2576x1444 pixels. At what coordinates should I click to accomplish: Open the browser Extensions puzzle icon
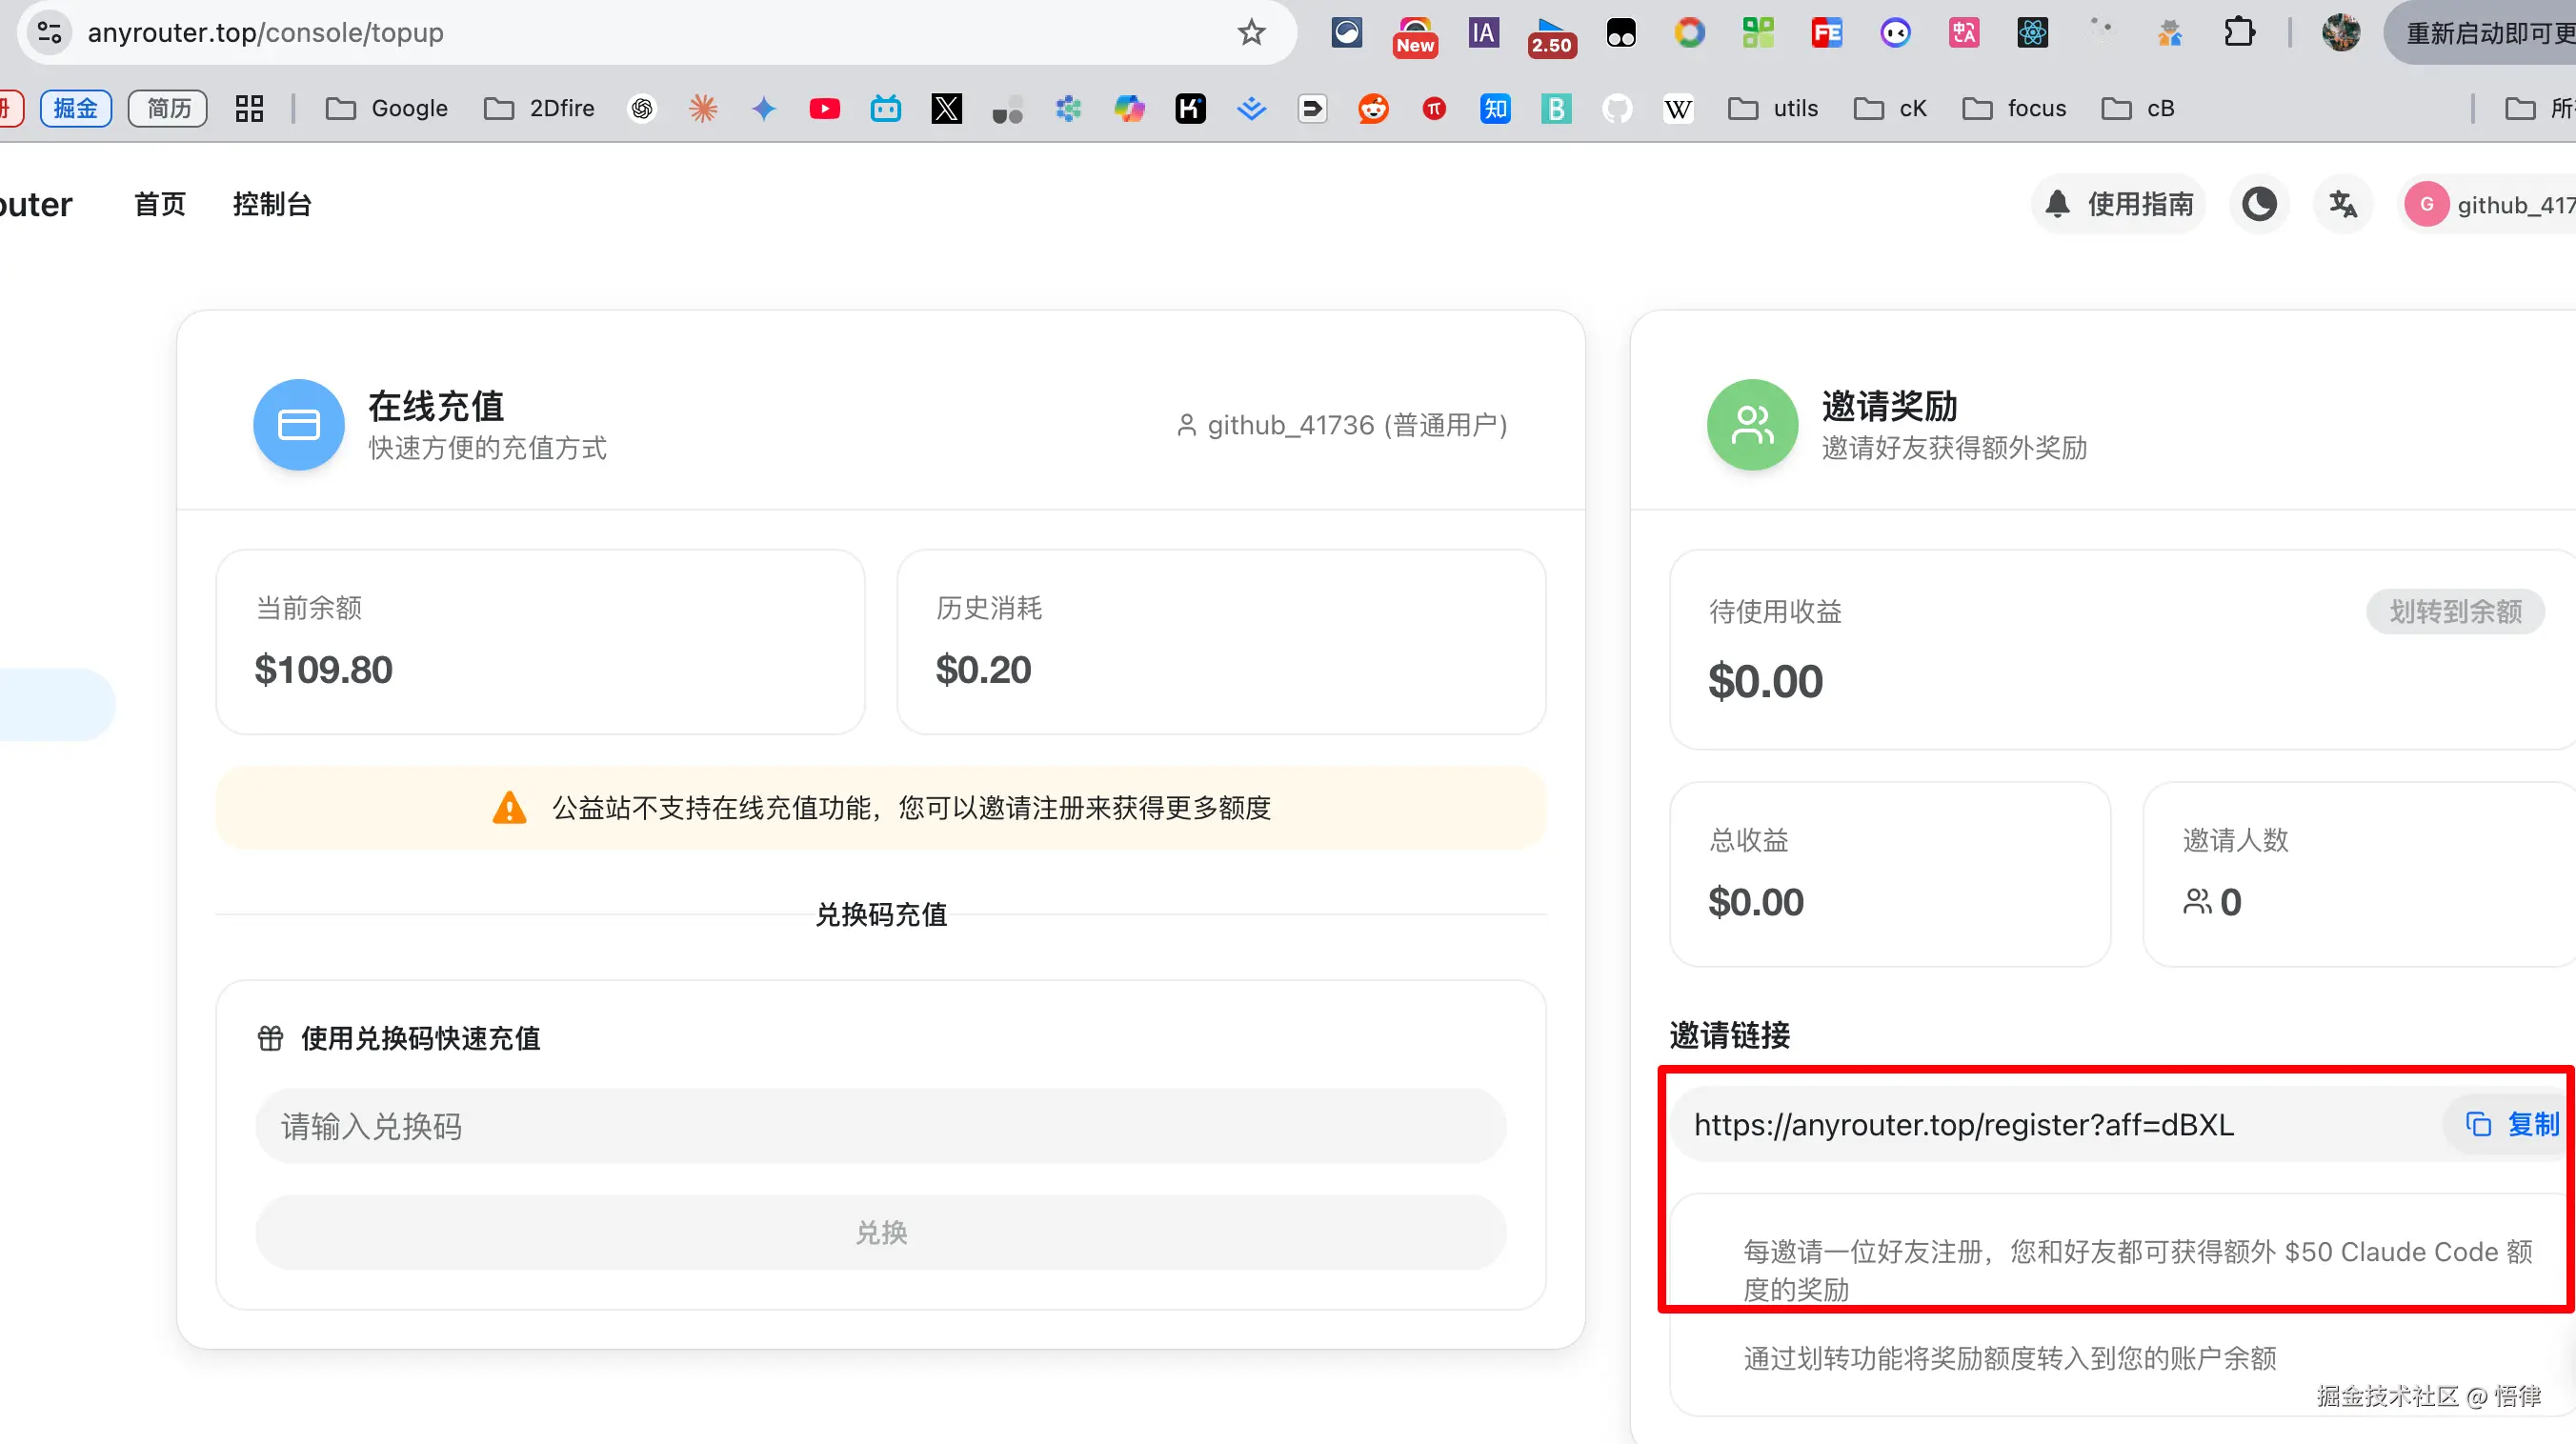(x=2239, y=33)
